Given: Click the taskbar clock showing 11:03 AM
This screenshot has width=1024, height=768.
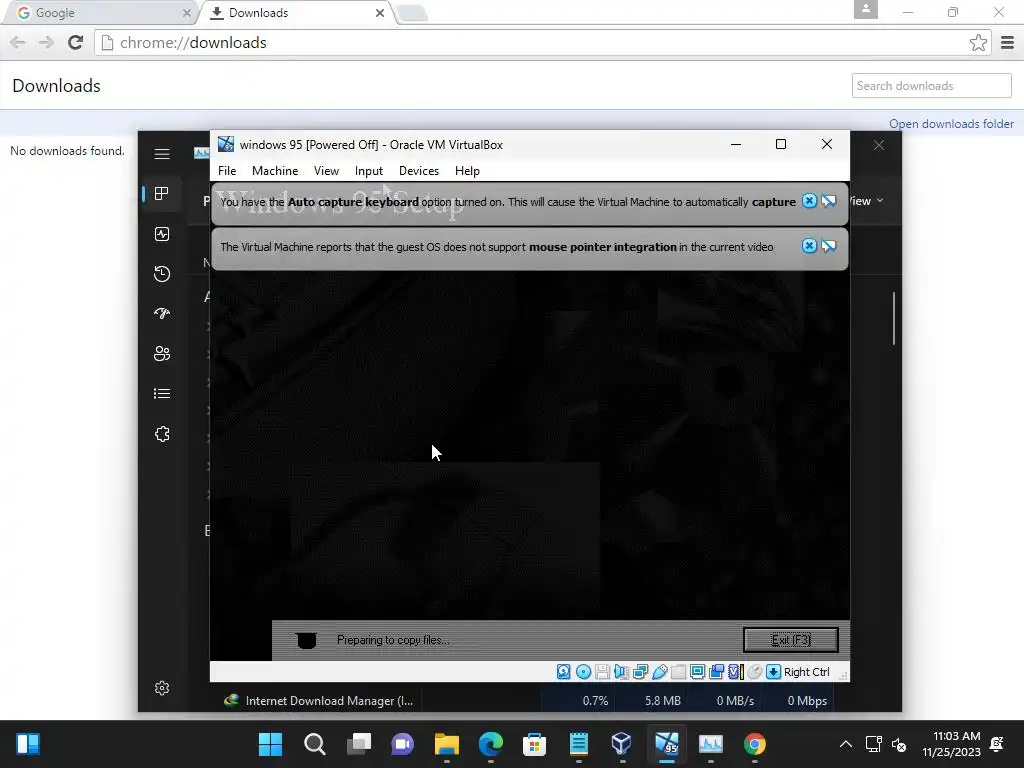Looking at the screenshot, I should pos(952,744).
